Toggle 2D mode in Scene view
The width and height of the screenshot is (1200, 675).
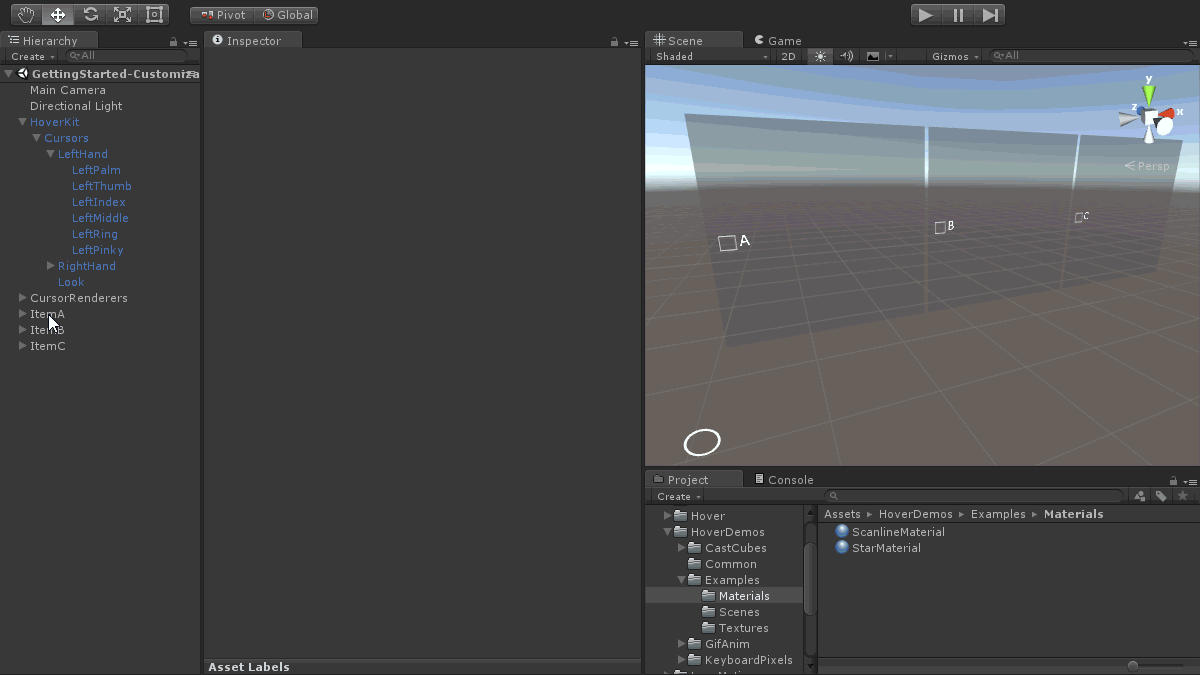(x=788, y=57)
